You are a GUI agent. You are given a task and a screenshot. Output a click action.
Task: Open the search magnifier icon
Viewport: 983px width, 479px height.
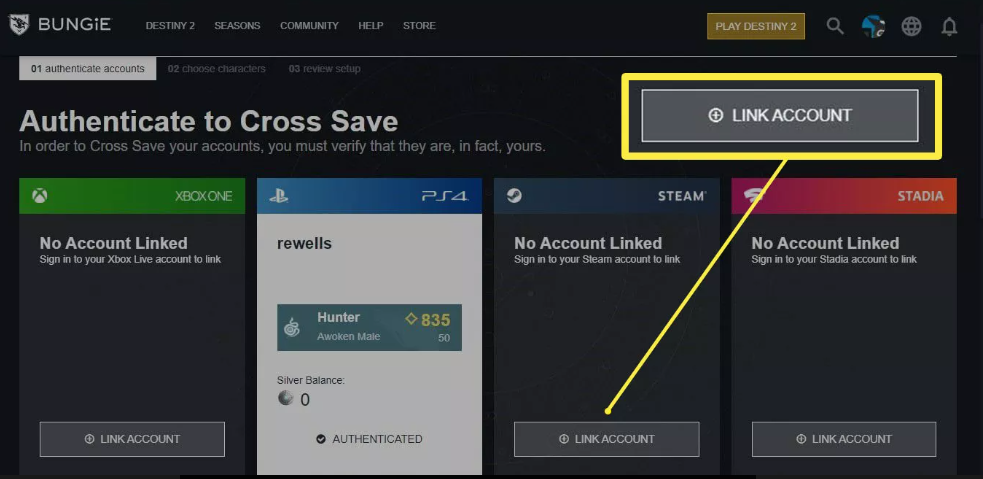click(834, 26)
